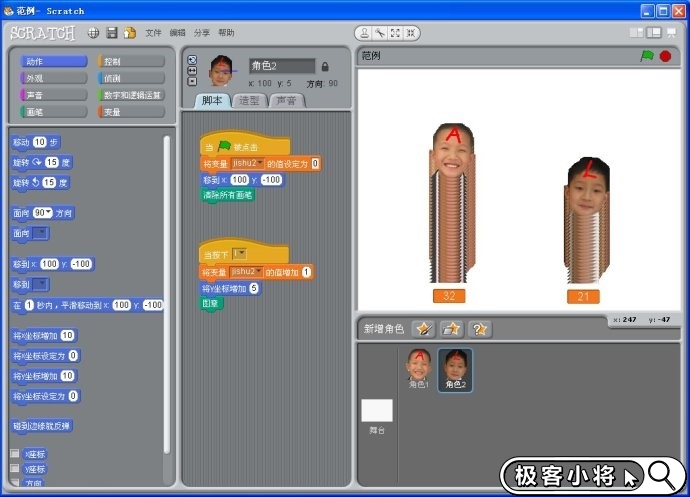Click the save project disk icon
This screenshot has width=690, height=497.
coord(111,33)
